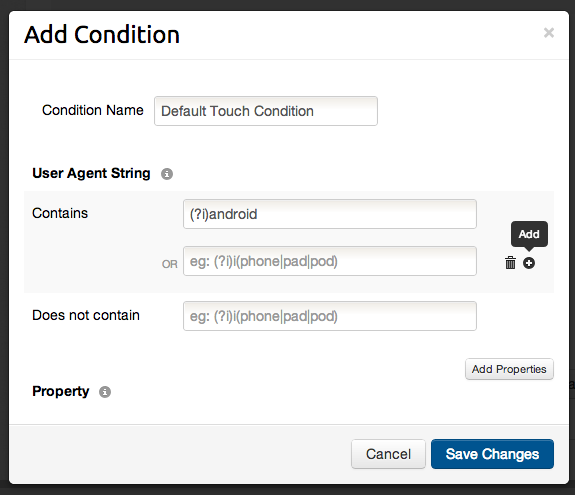This screenshot has width=575, height=495.
Task: Click the trash icon beside the OR field
Action: tap(510, 263)
